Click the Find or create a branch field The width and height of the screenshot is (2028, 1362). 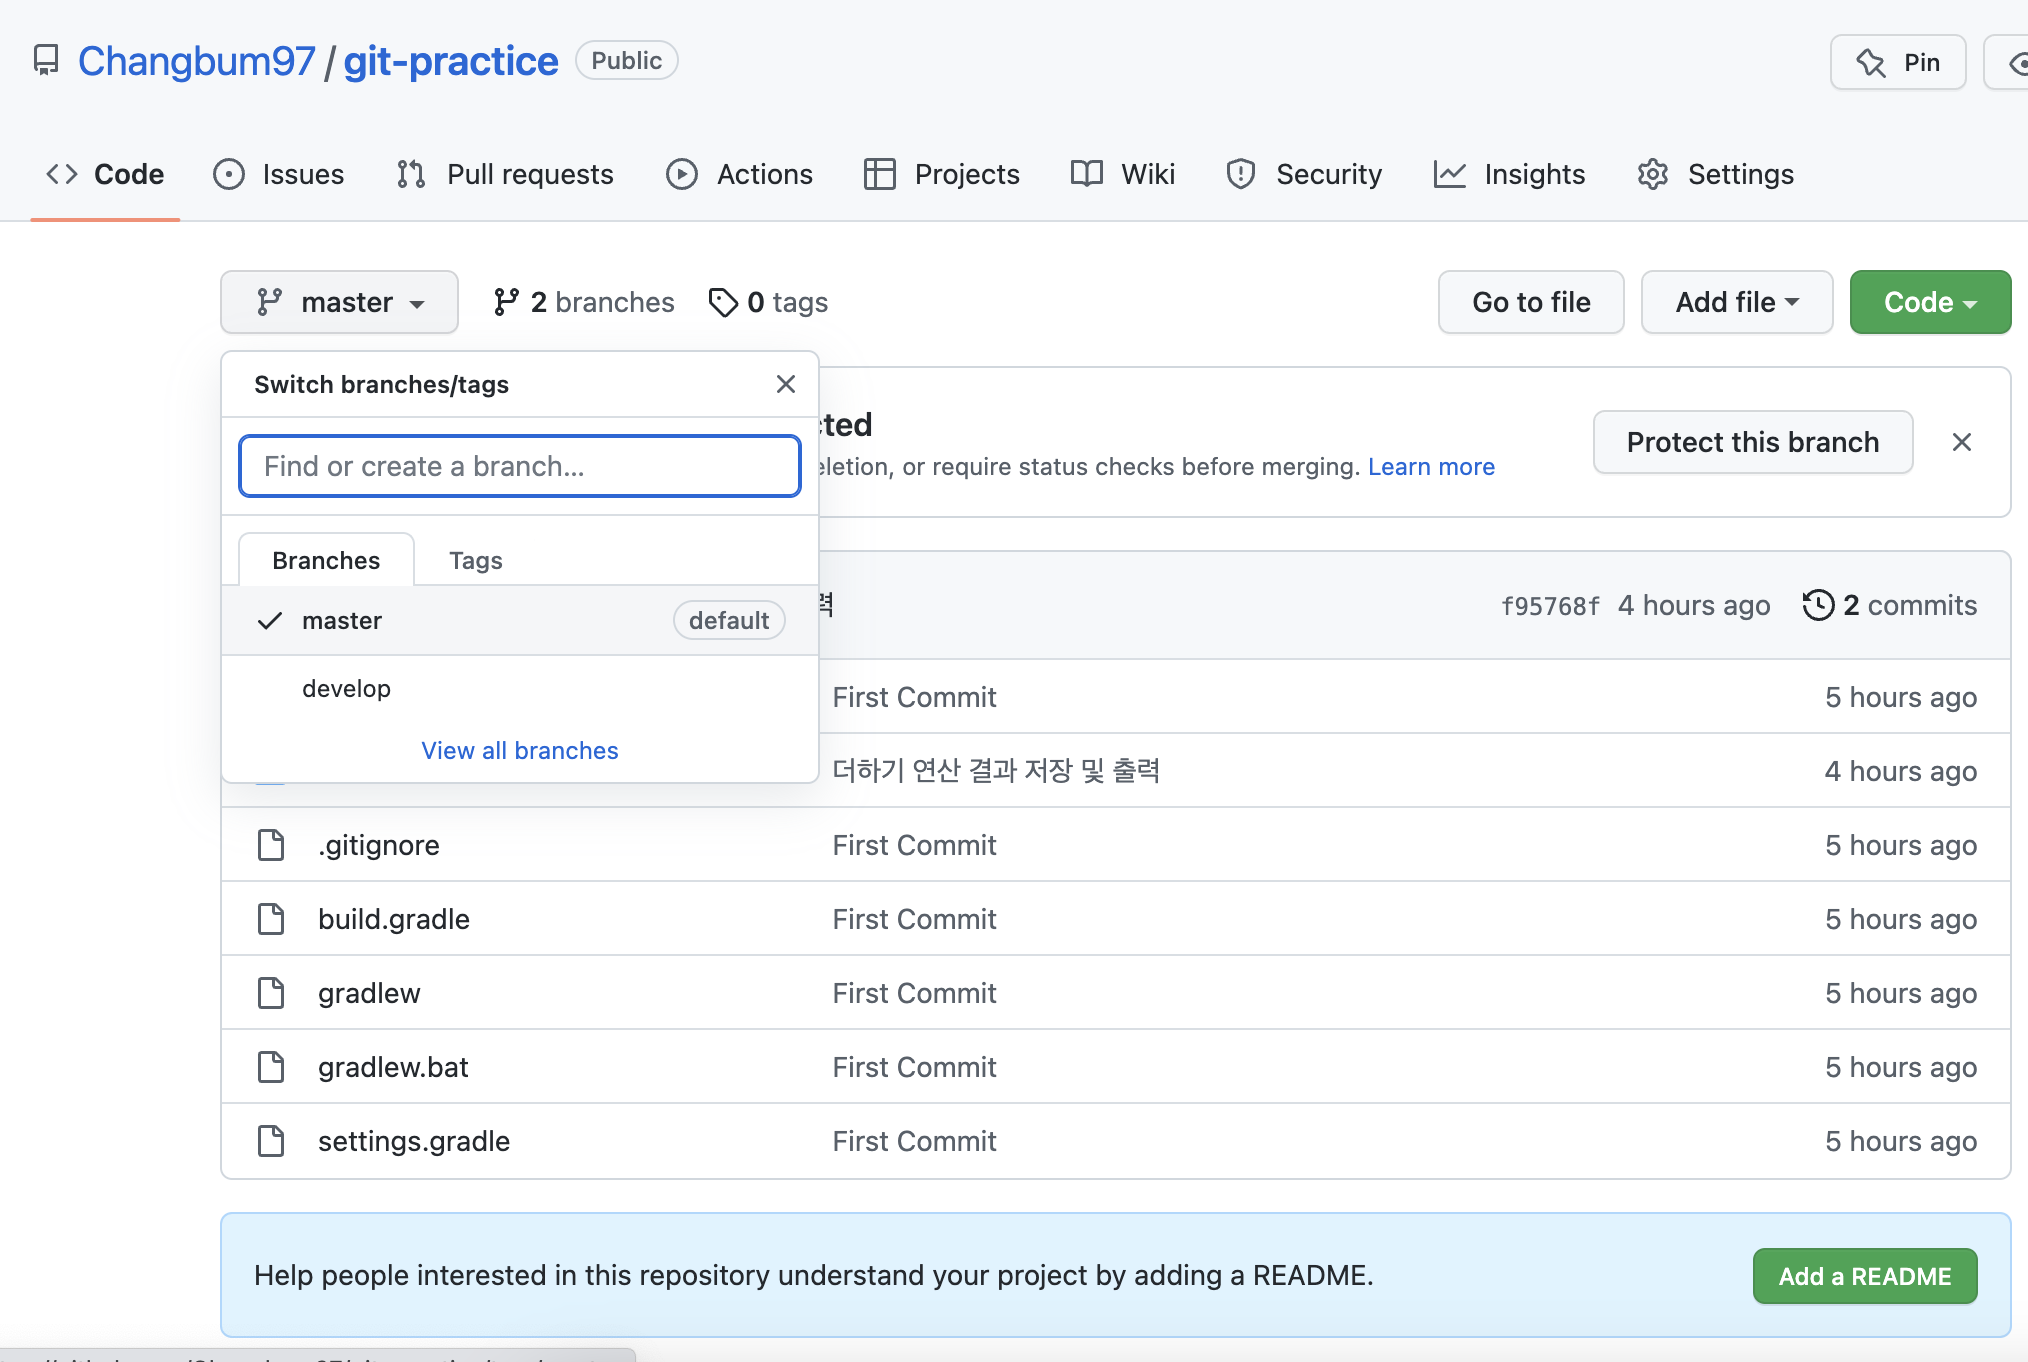pyautogui.click(x=519, y=466)
